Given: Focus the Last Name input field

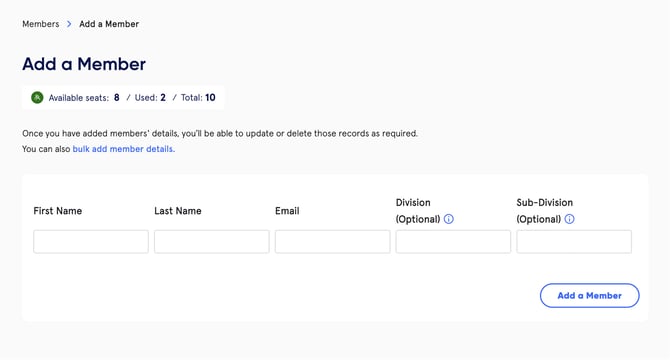Looking at the screenshot, I should pos(212,242).
